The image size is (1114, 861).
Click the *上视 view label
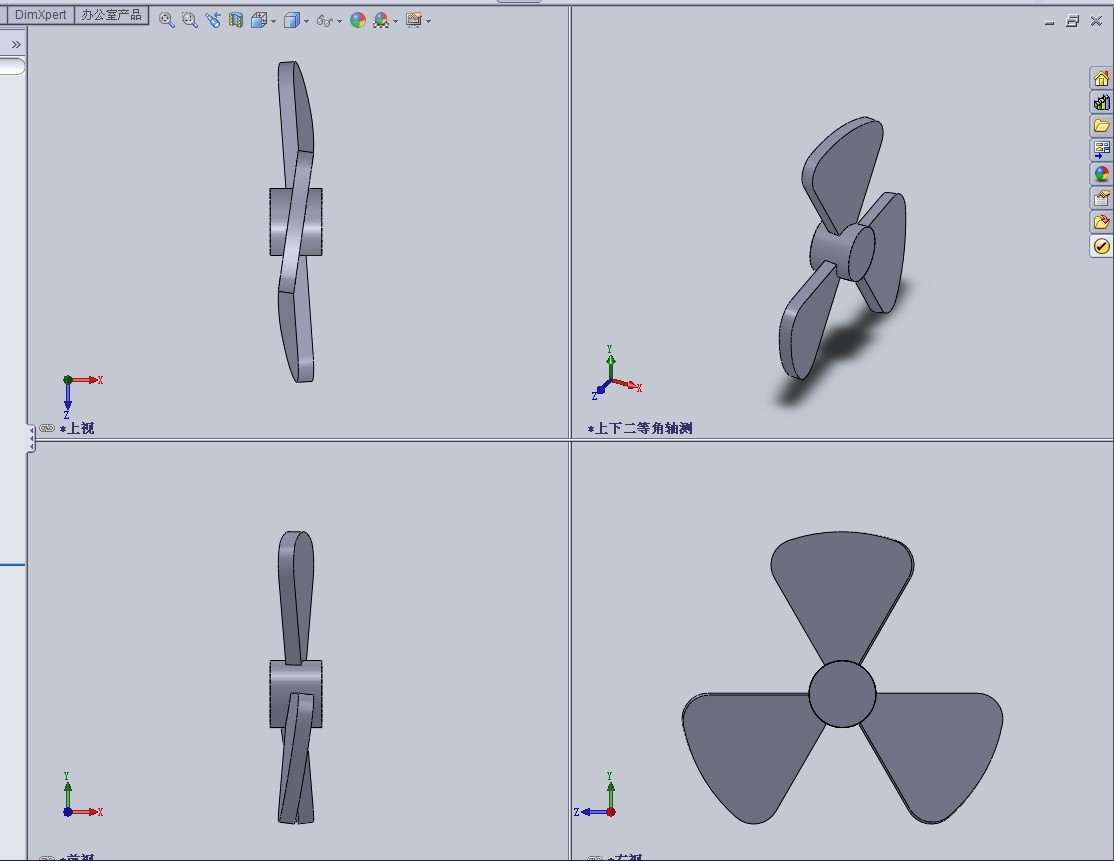pyautogui.click(x=77, y=428)
